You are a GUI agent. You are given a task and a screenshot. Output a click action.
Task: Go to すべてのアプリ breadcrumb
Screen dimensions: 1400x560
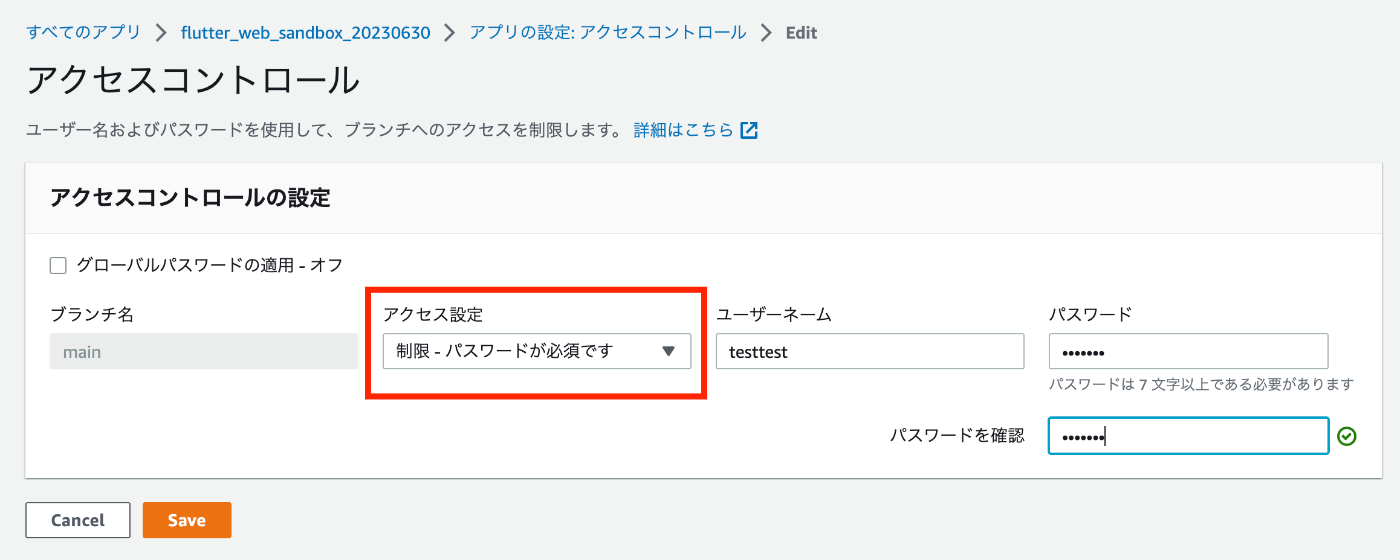(x=84, y=32)
